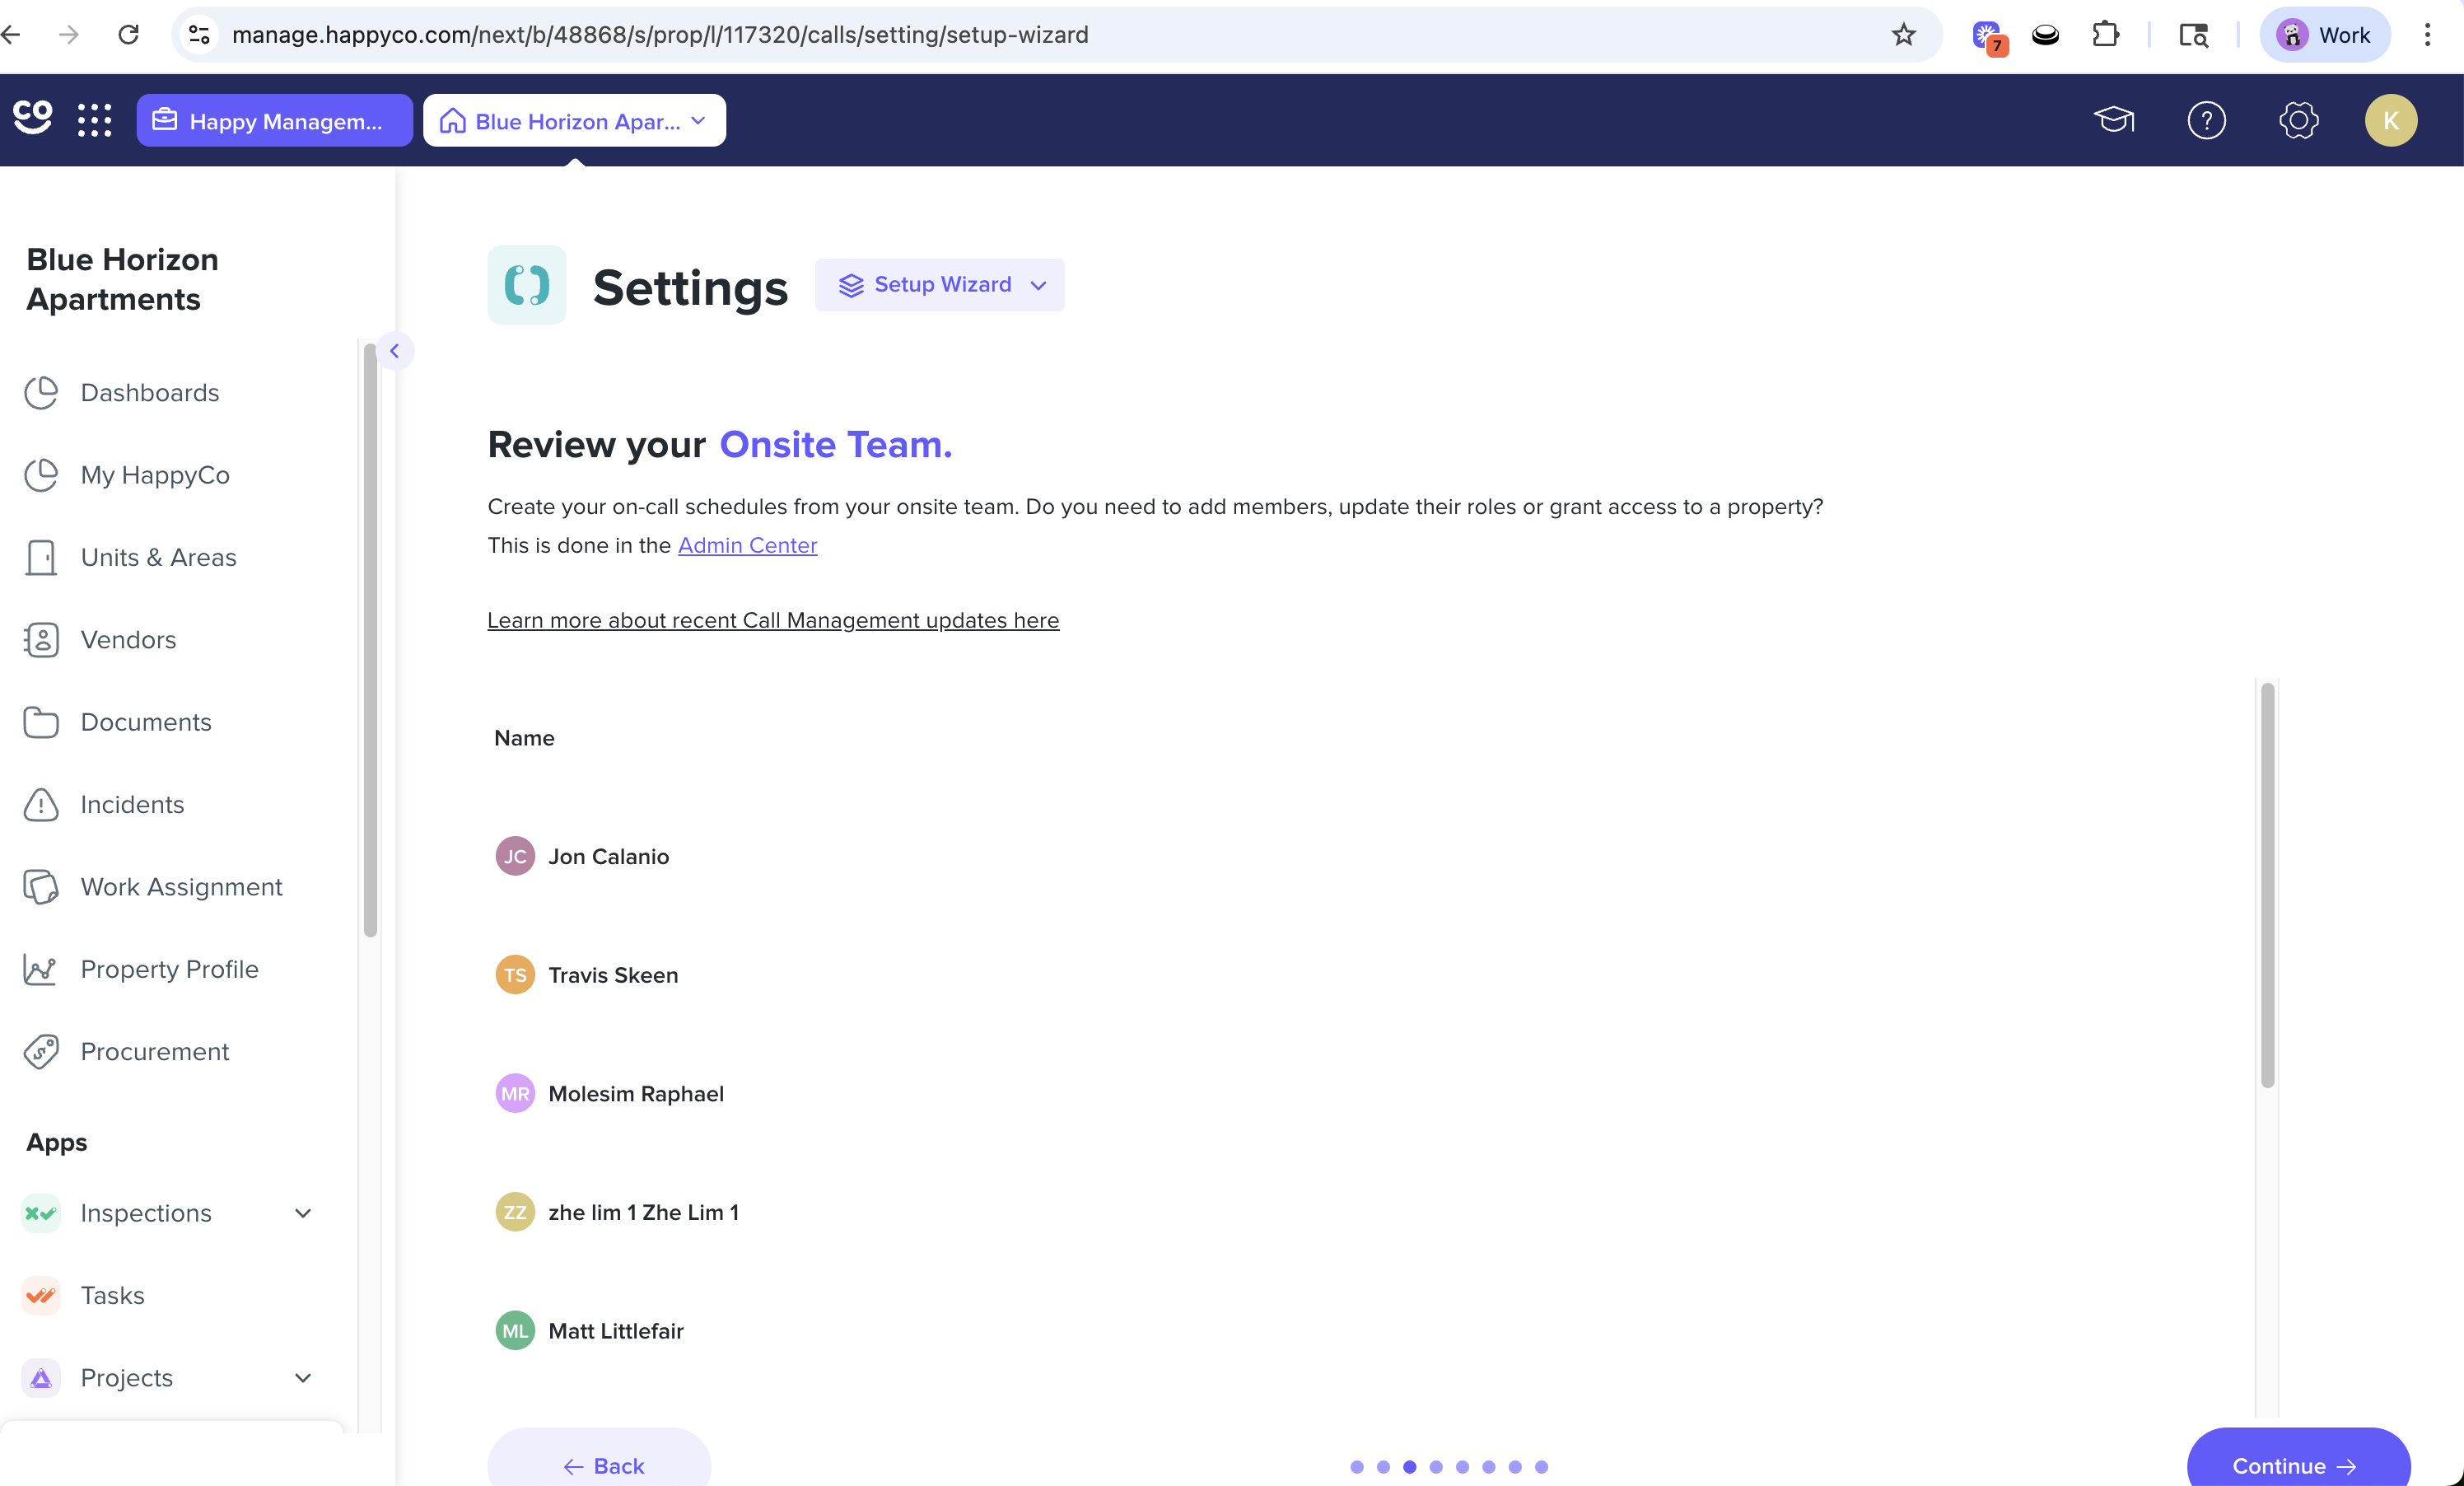The image size is (2464, 1486).
Task: Open Vendors in the sidebar
Action: click(128, 639)
